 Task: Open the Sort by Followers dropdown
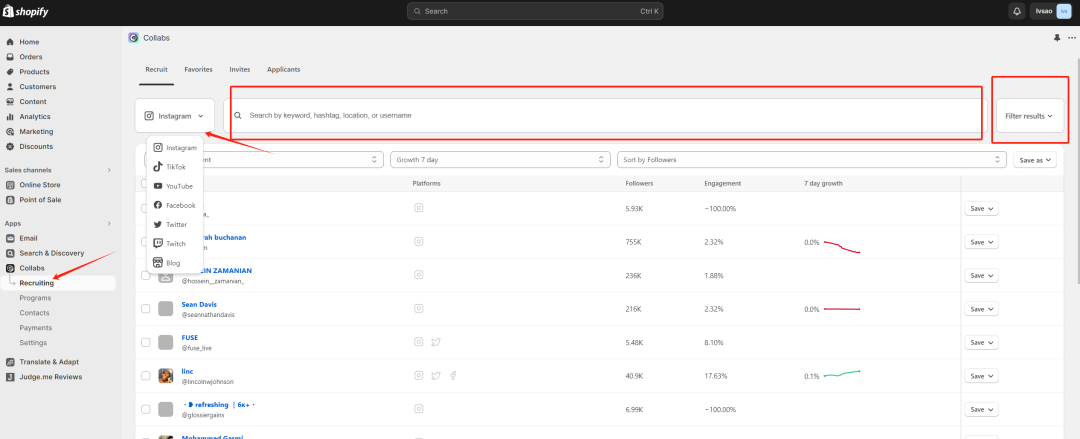click(811, 159)
